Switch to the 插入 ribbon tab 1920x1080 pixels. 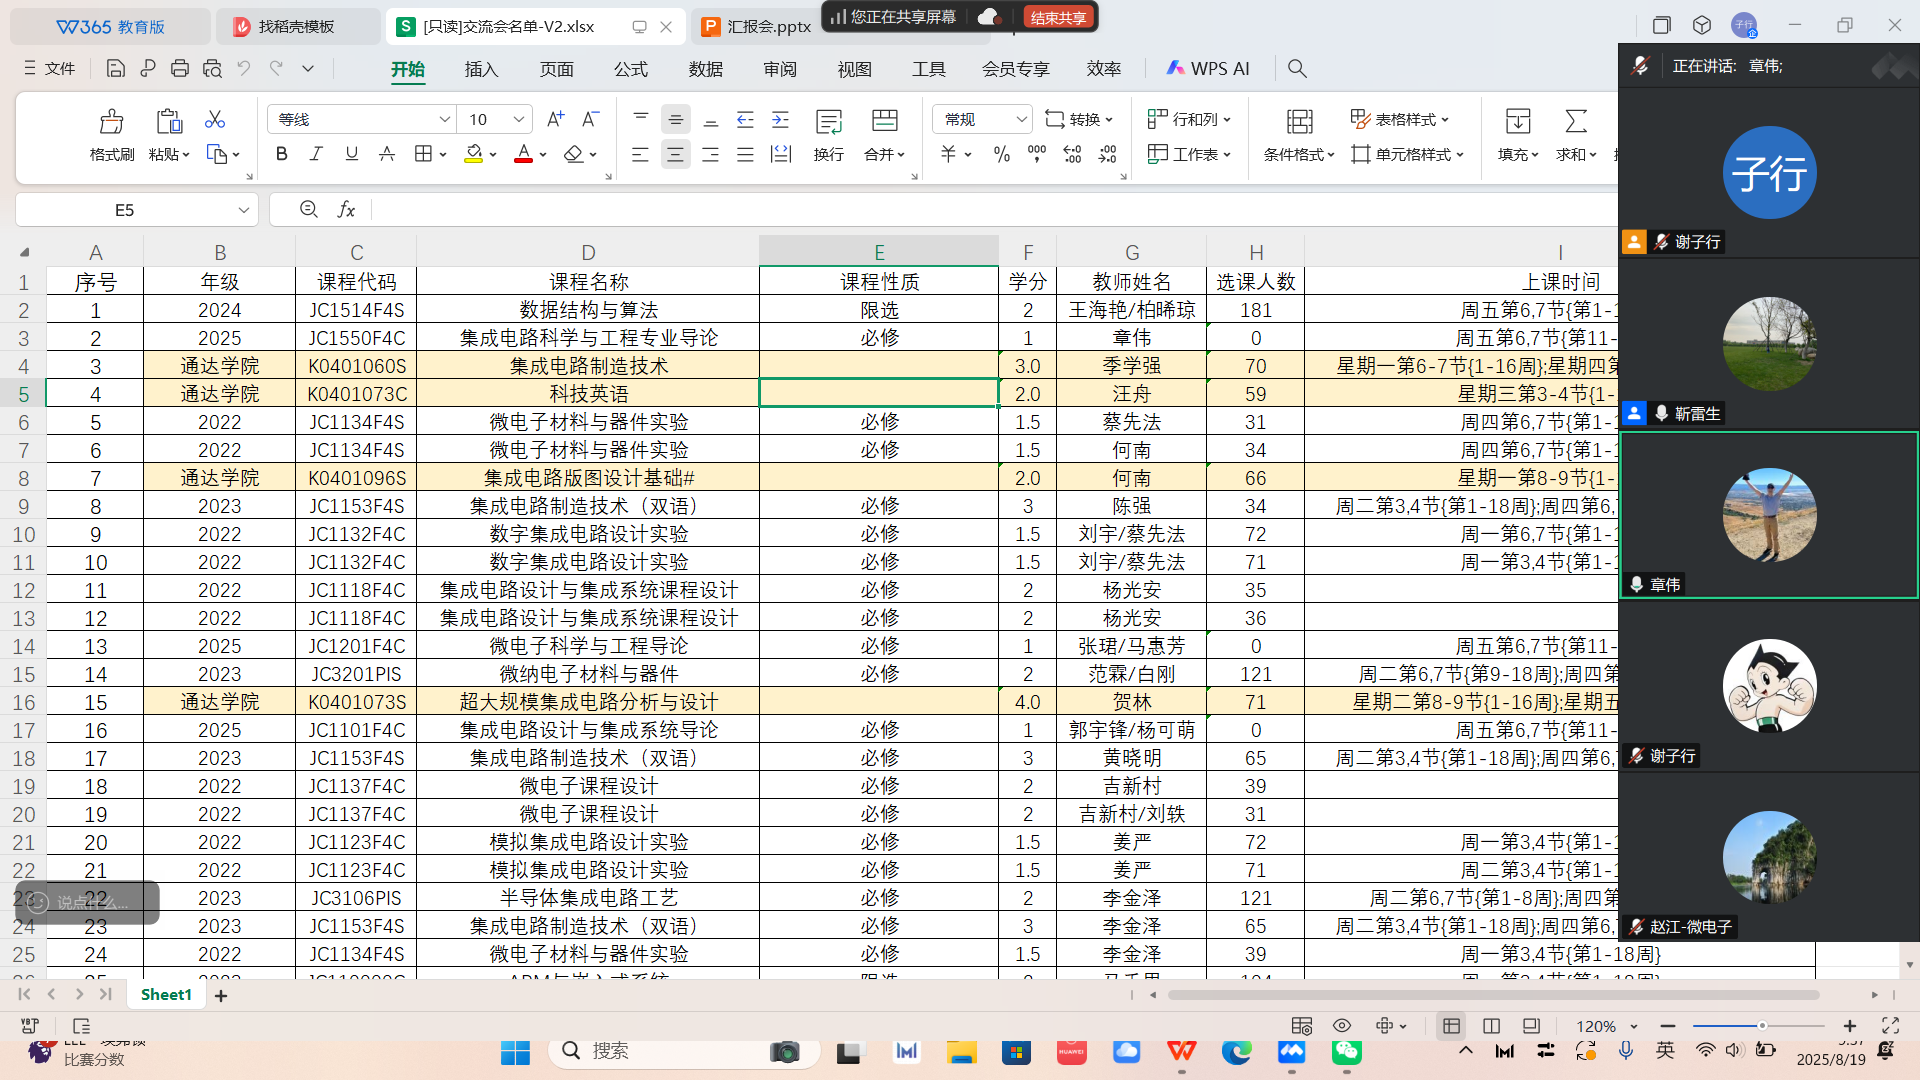481,68
